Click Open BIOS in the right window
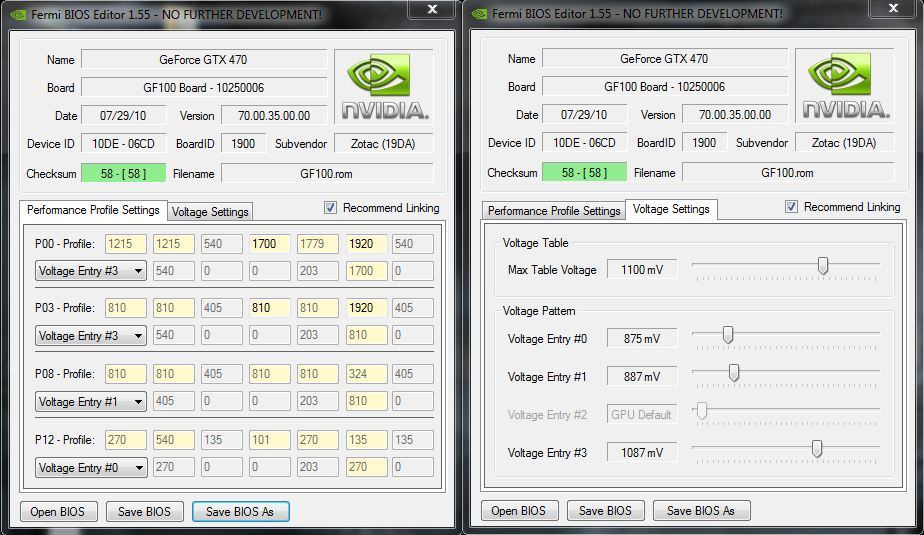This screenshot has height=535, width=924. click(x=519, y=510)
